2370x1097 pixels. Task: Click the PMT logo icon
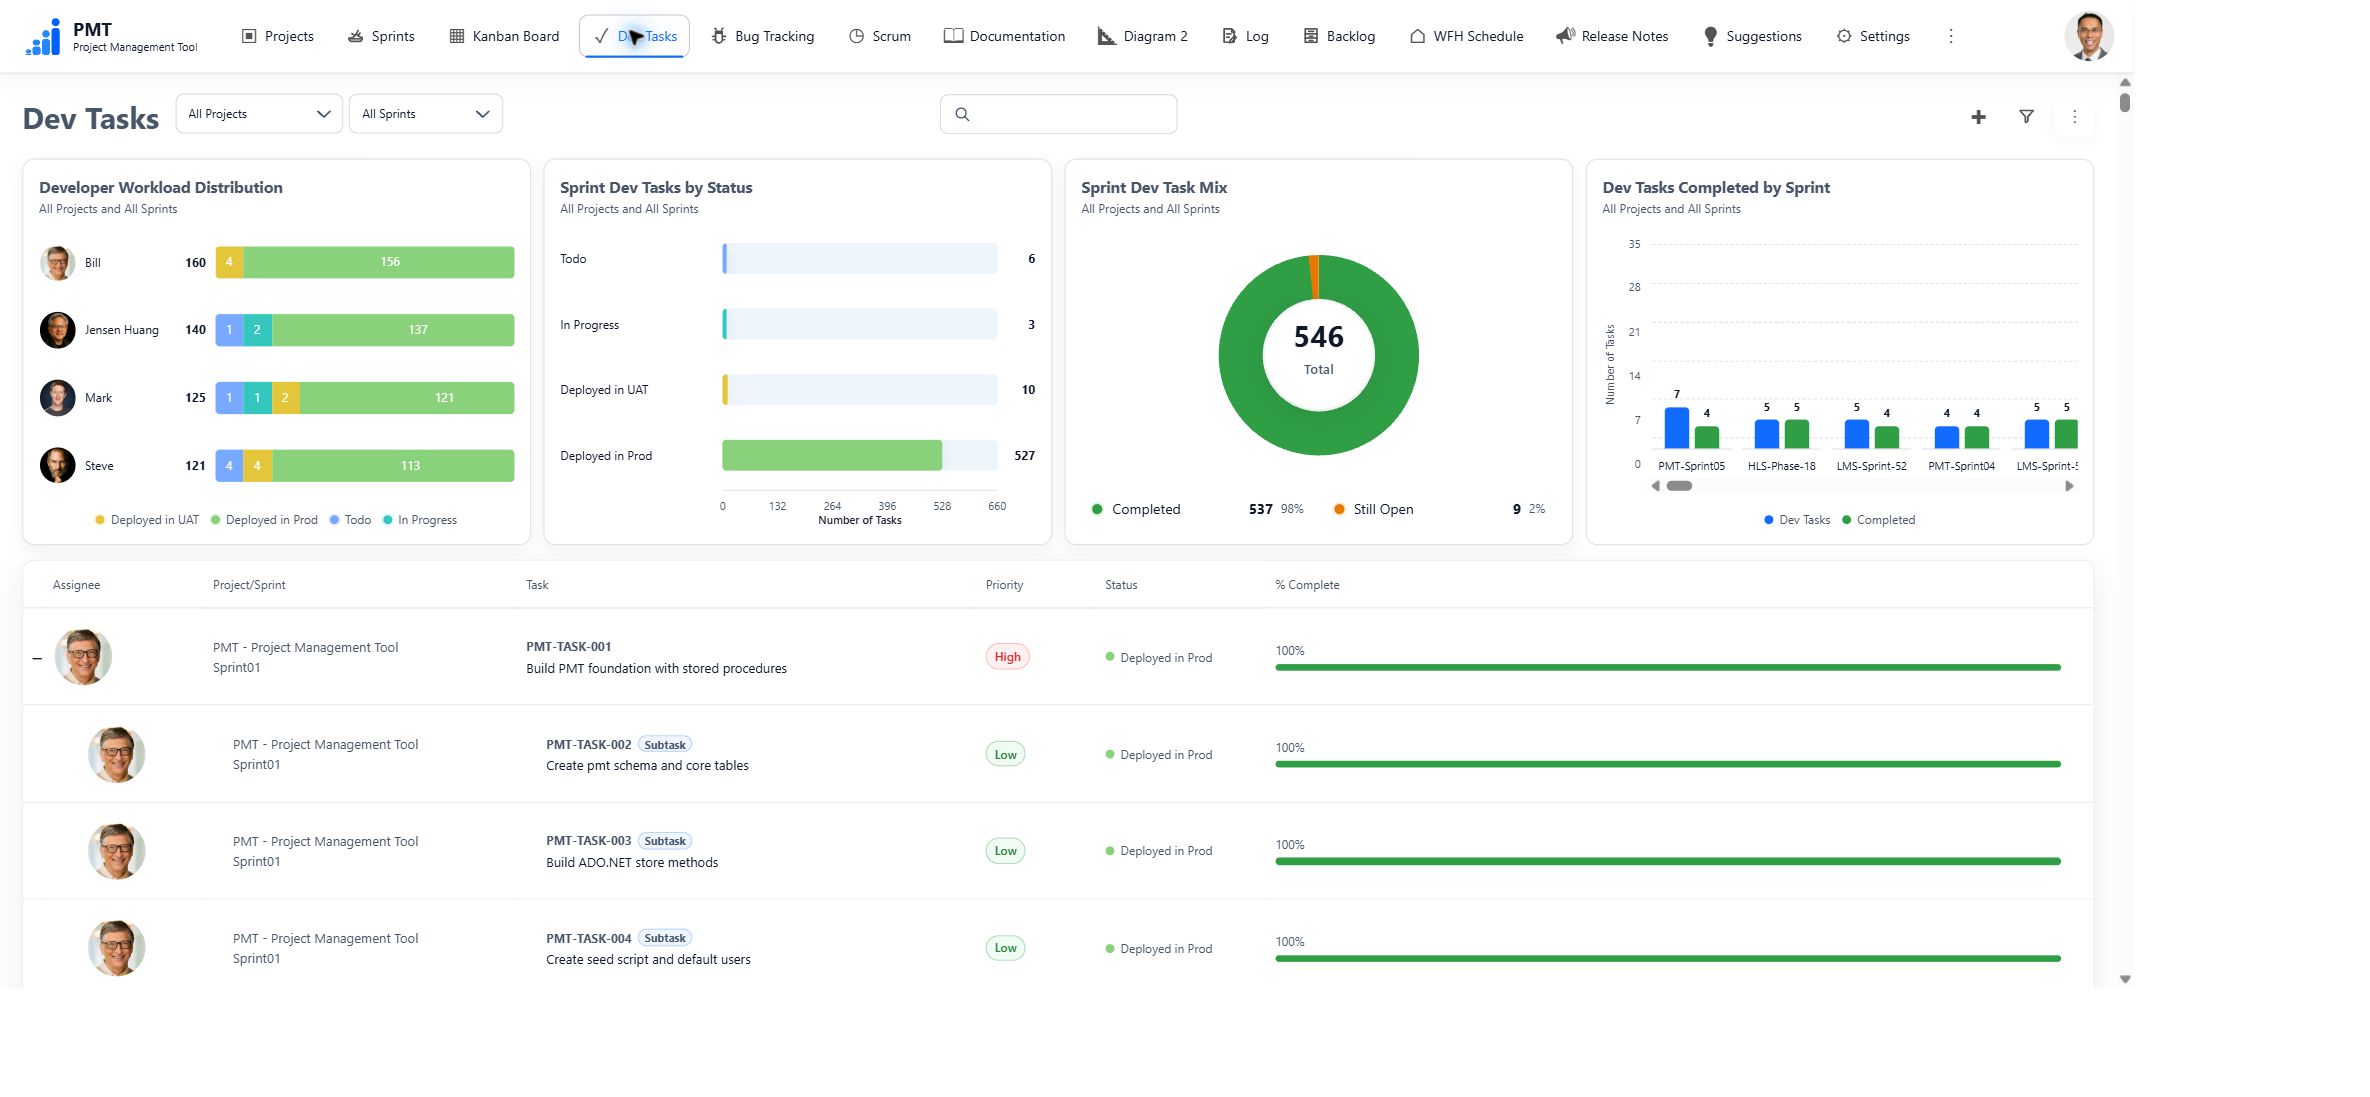tap(43, 37)
